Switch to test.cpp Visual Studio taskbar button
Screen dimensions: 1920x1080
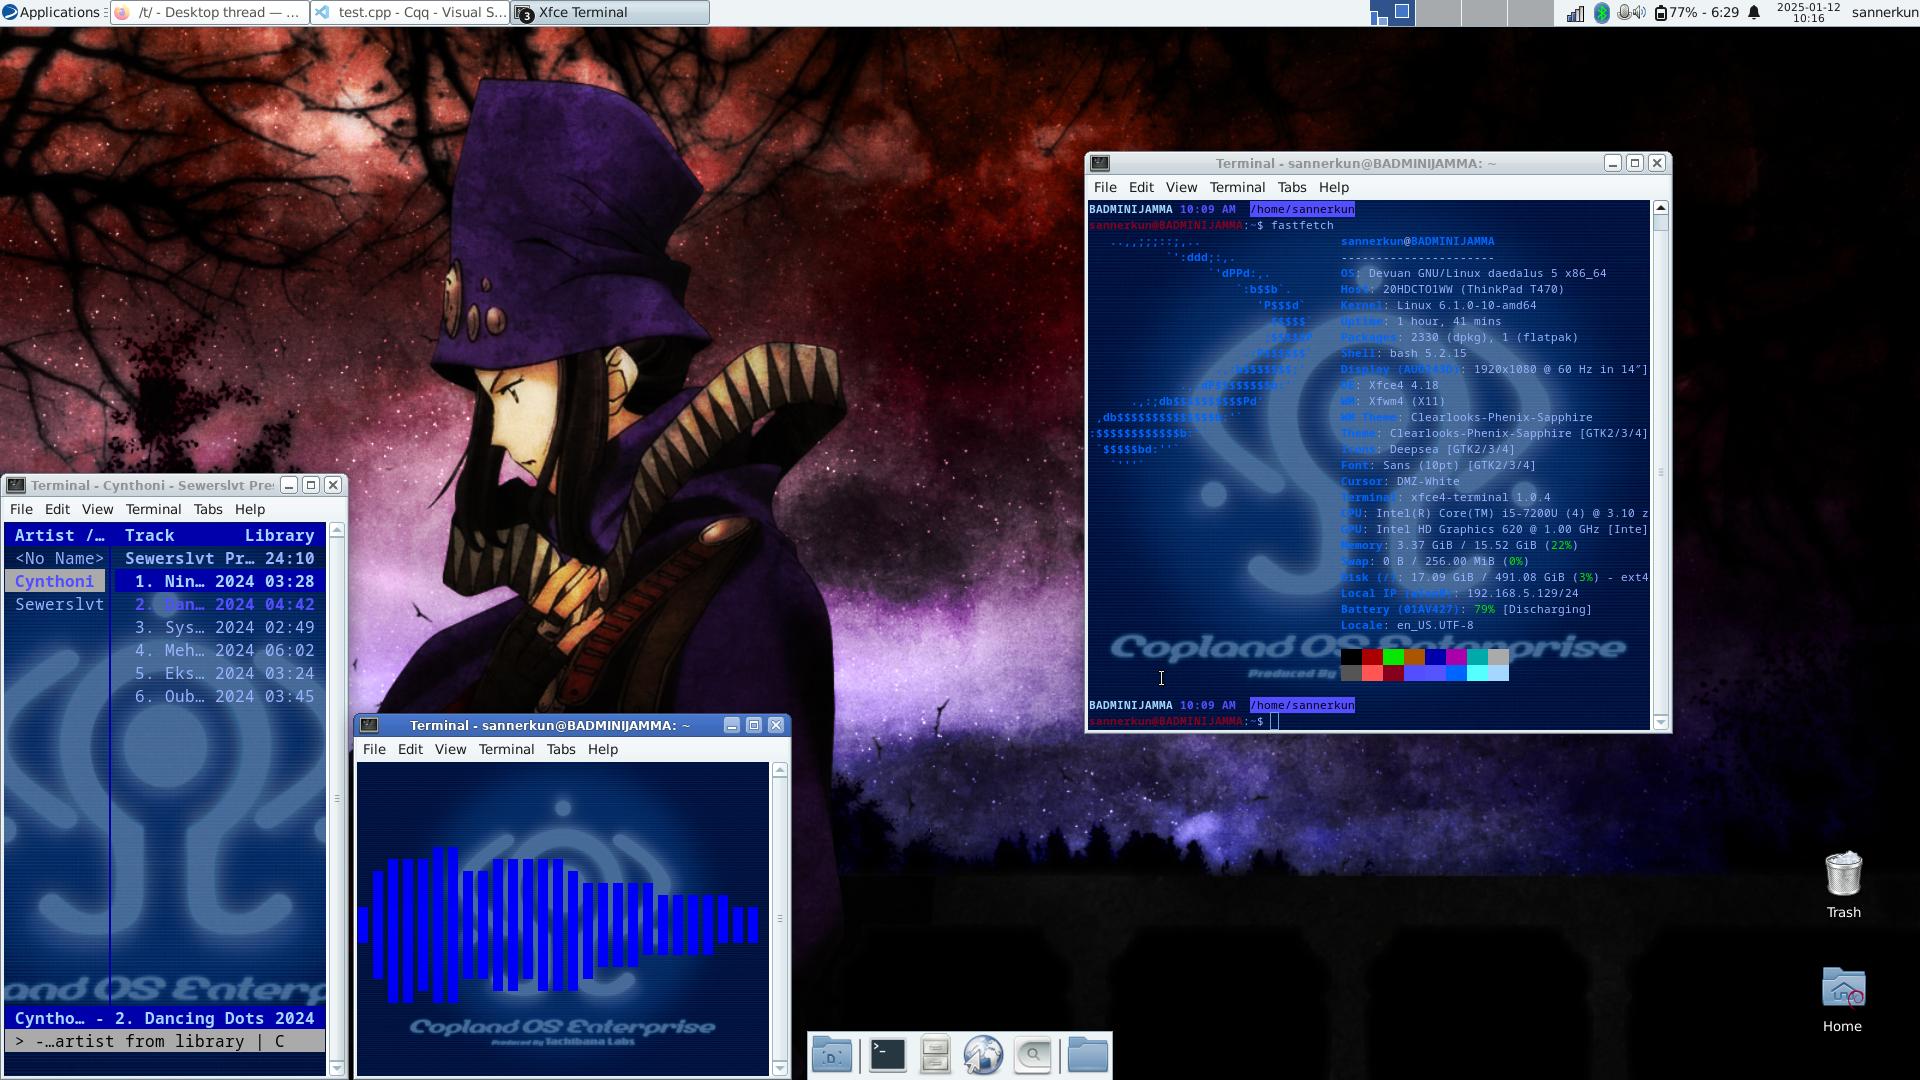(x=410, y=13)
